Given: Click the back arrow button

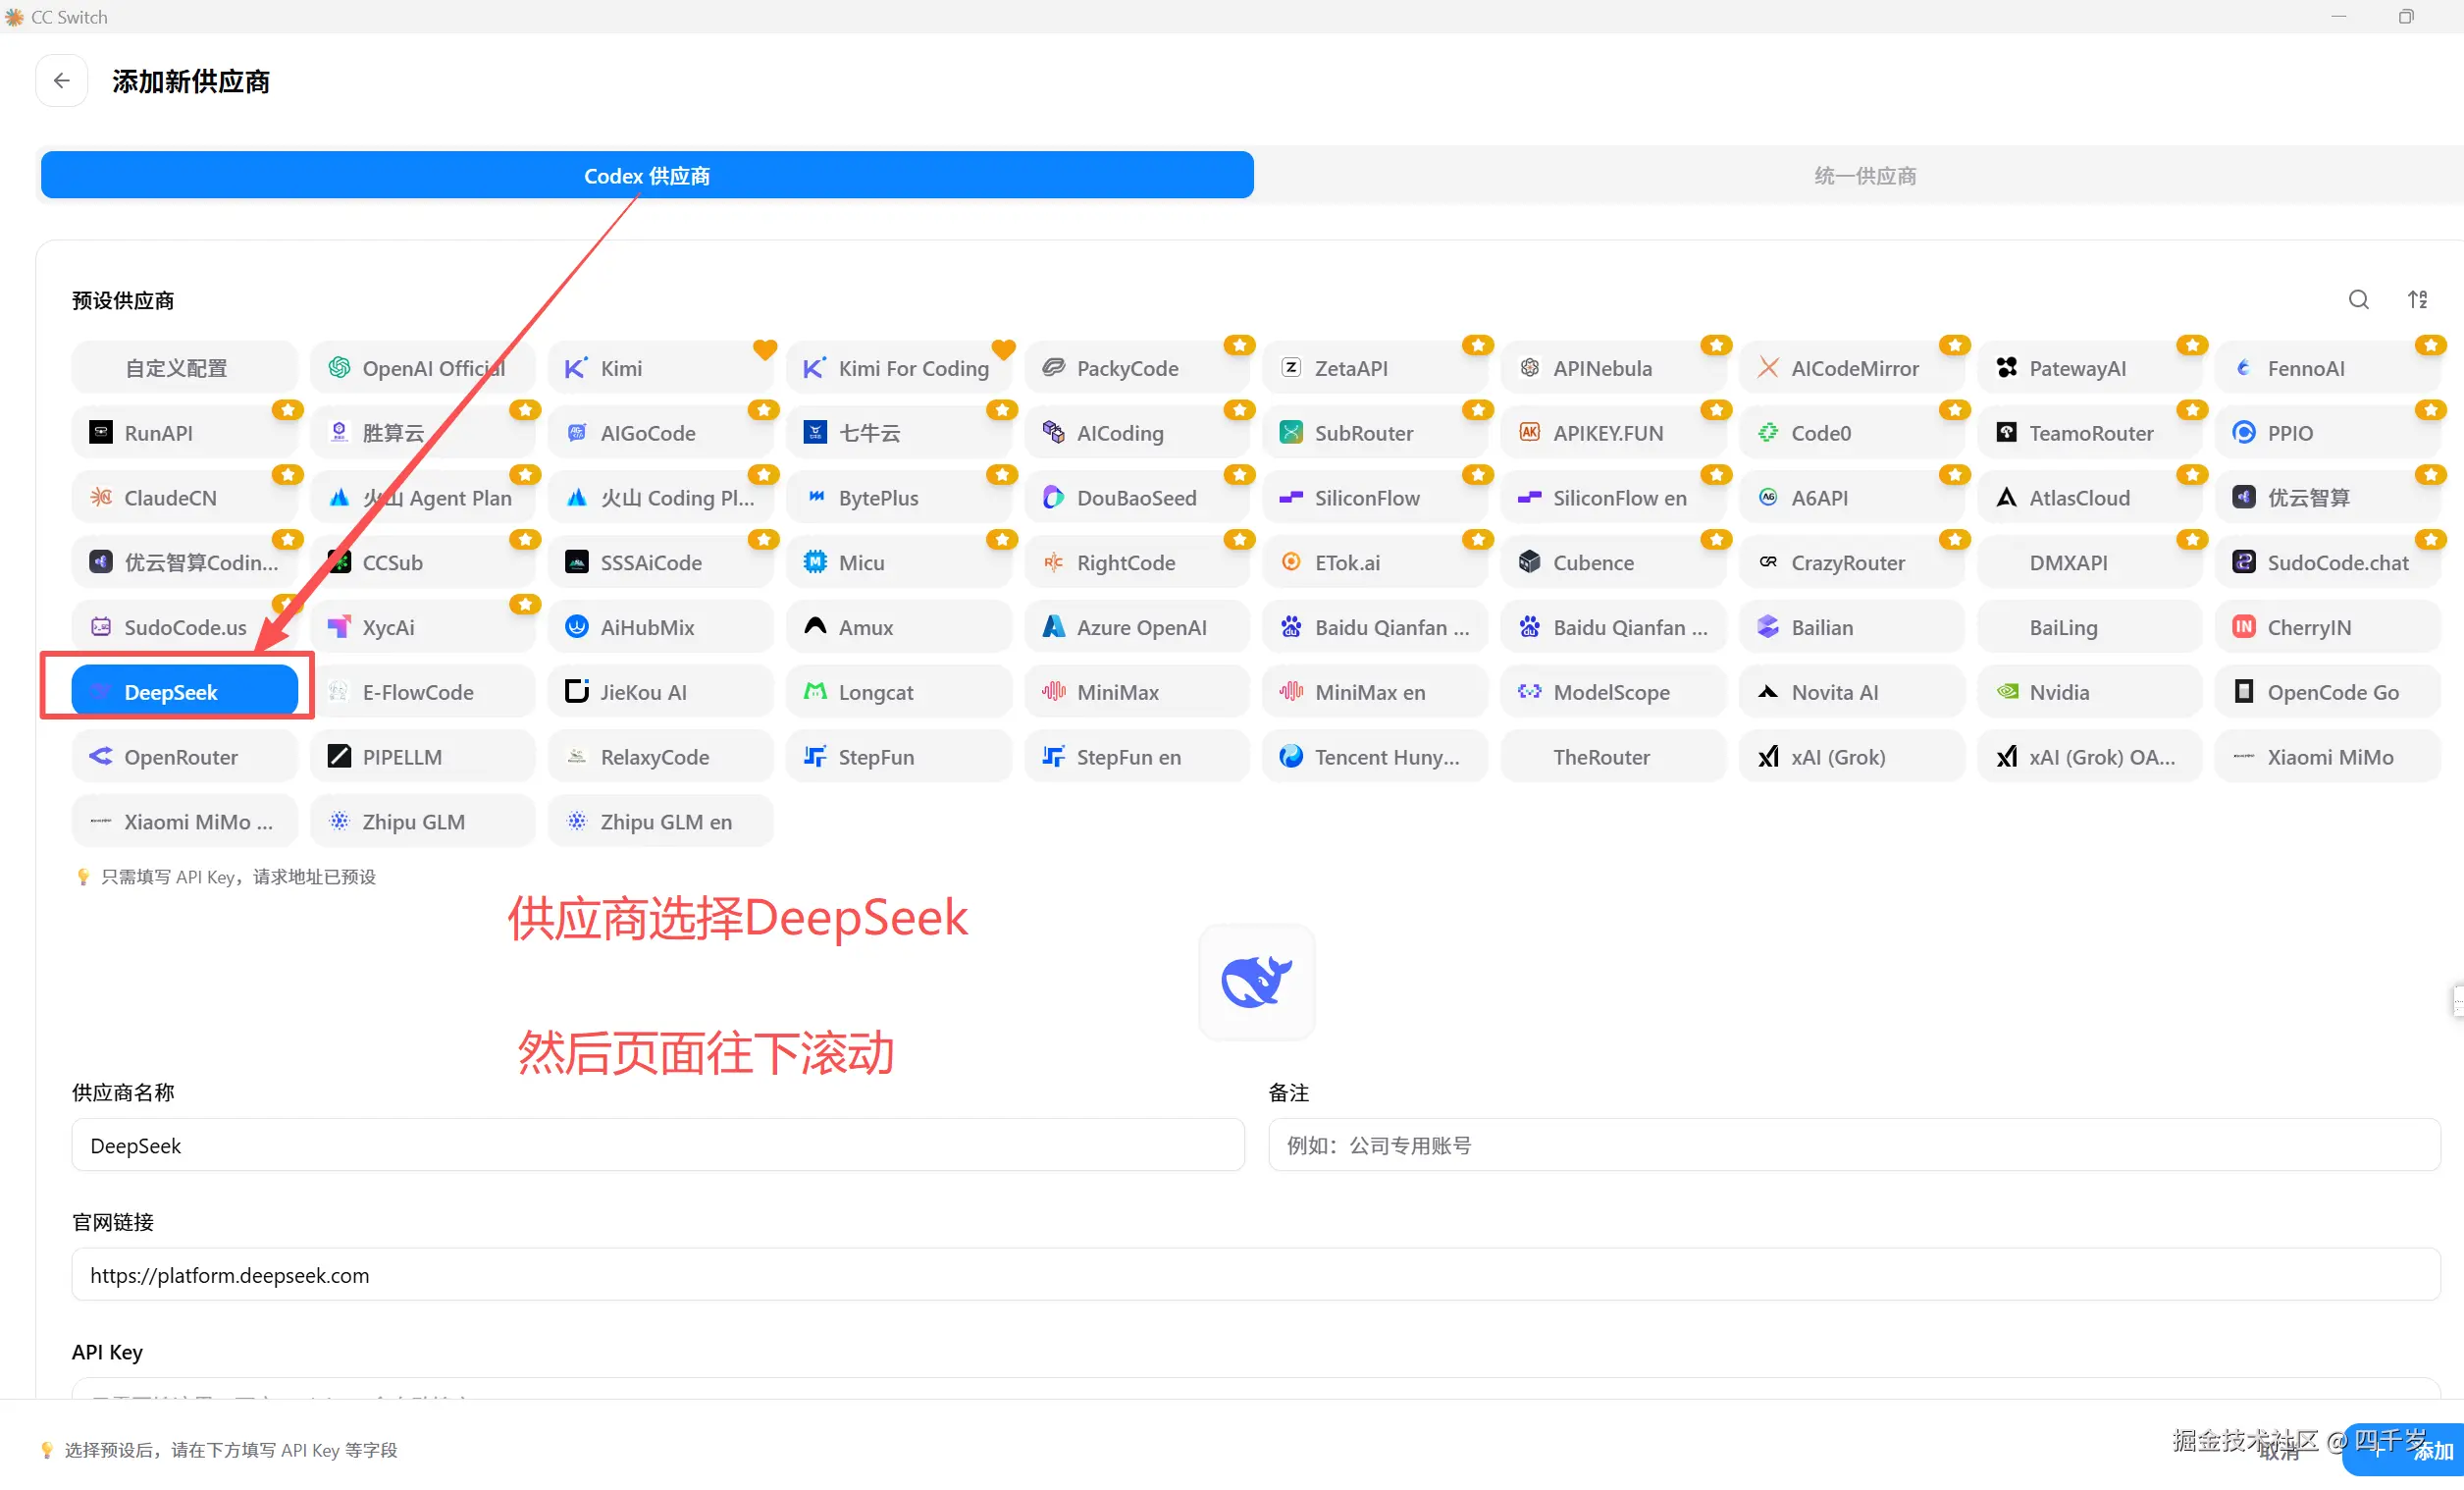Looking at the screenshot, I should point(61,81).
